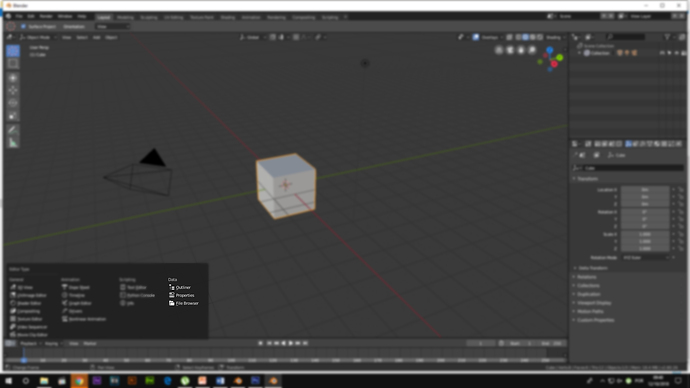Open the timeline Marker menu
Image resolution: width=690 pixels, height=388 pixels.
pyautogui.click(x=90, y=343)
